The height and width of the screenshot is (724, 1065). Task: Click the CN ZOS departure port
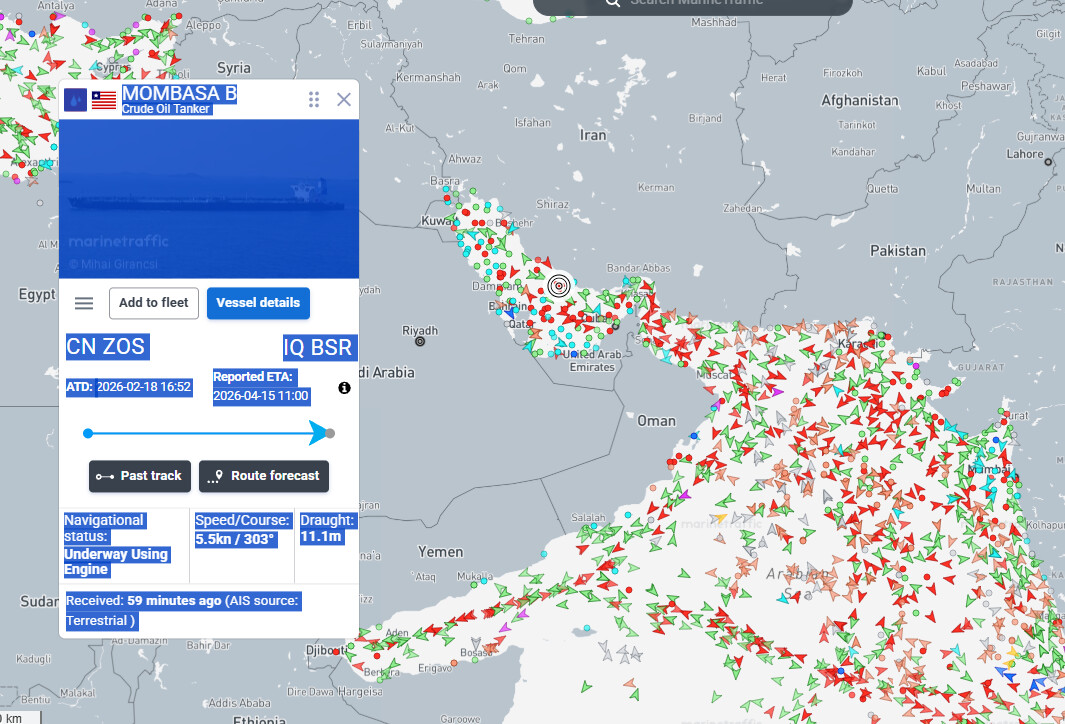106,347
